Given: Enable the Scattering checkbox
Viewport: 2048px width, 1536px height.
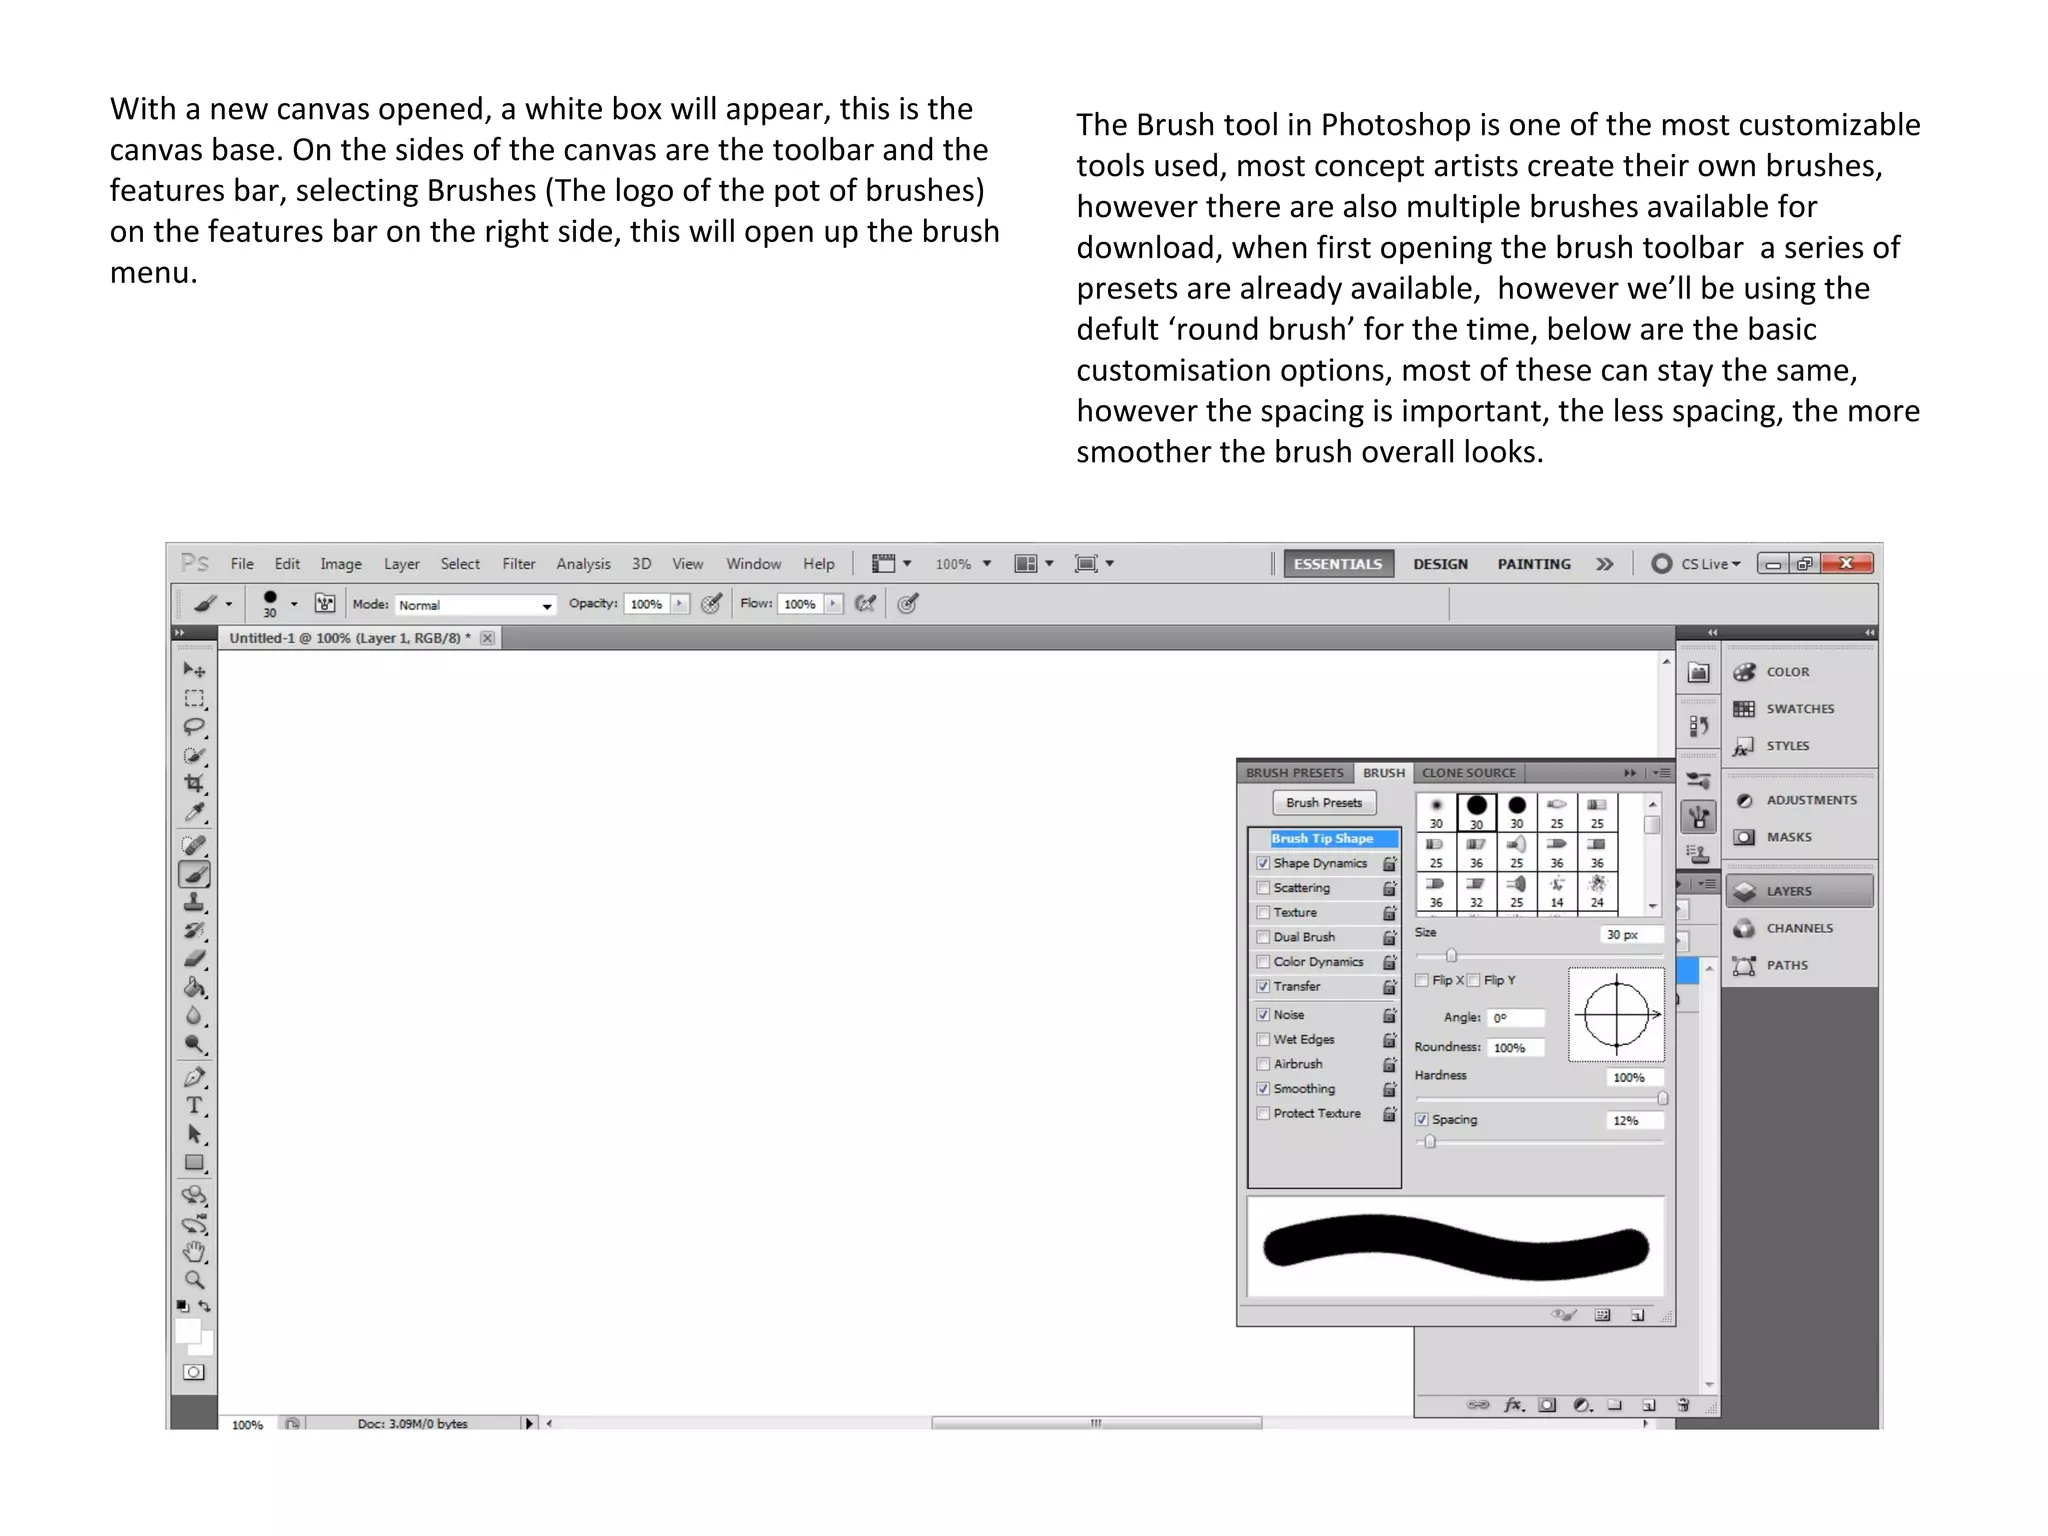Looking at the screenshot, I should coord(1263,888).
